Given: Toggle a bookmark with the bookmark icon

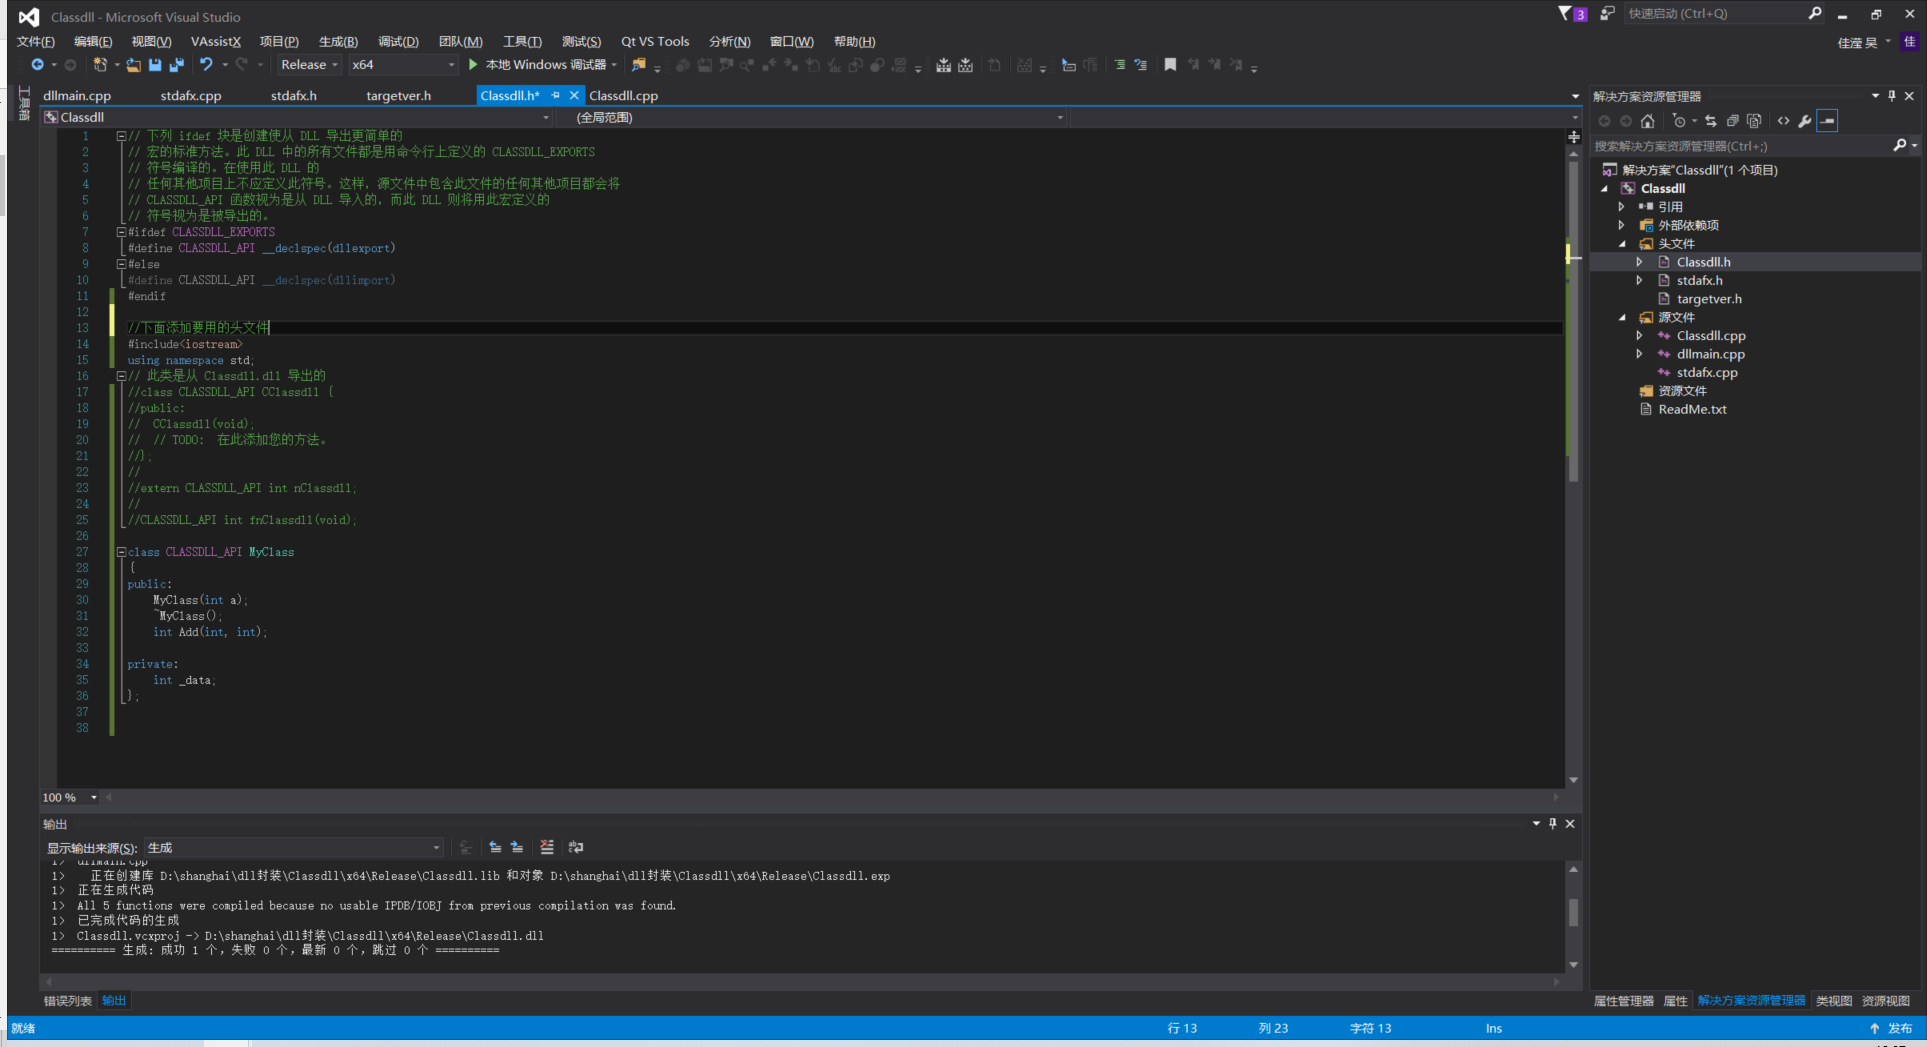Looking at the screenshot, I should (1170, 65).
